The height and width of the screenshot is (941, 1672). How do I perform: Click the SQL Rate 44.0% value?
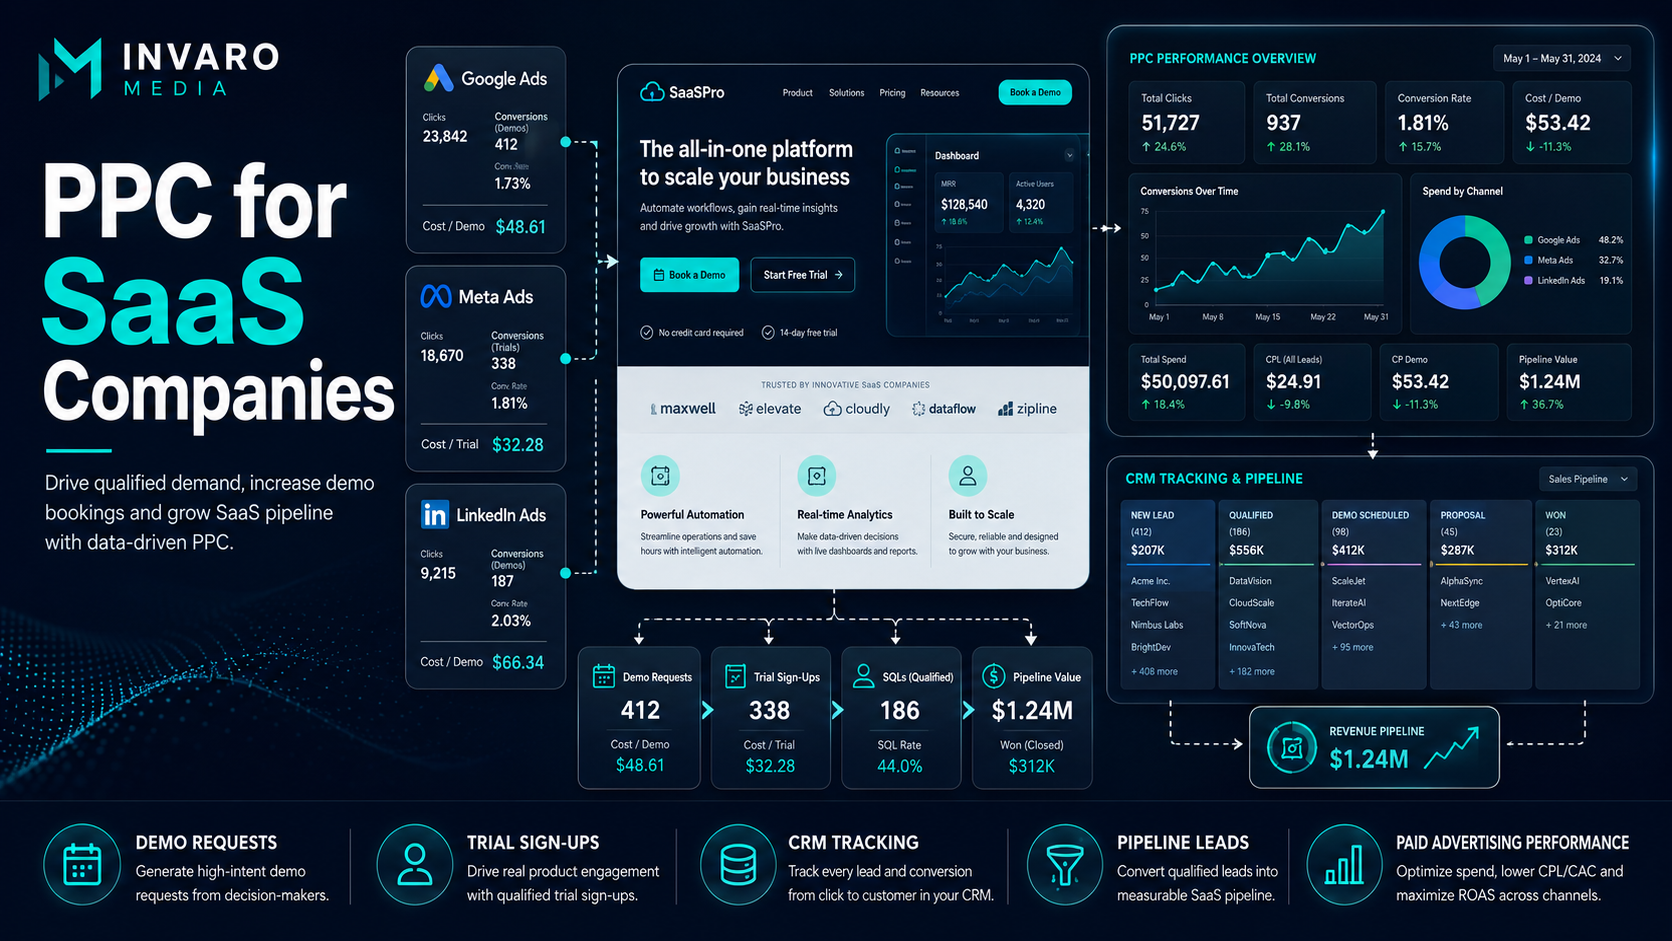(900, 766)
